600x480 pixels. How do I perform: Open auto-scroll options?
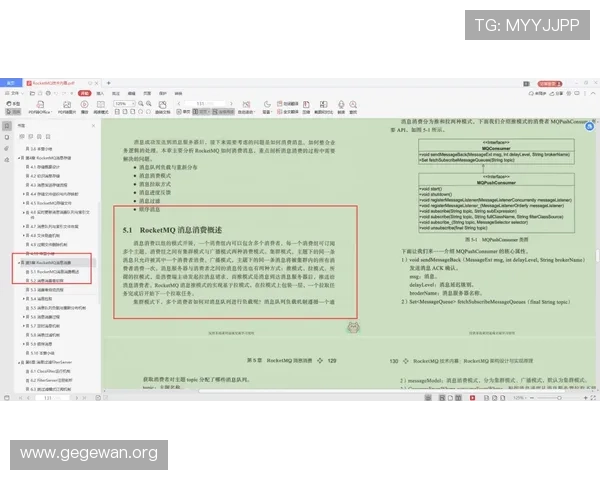[x=246, y=107]
